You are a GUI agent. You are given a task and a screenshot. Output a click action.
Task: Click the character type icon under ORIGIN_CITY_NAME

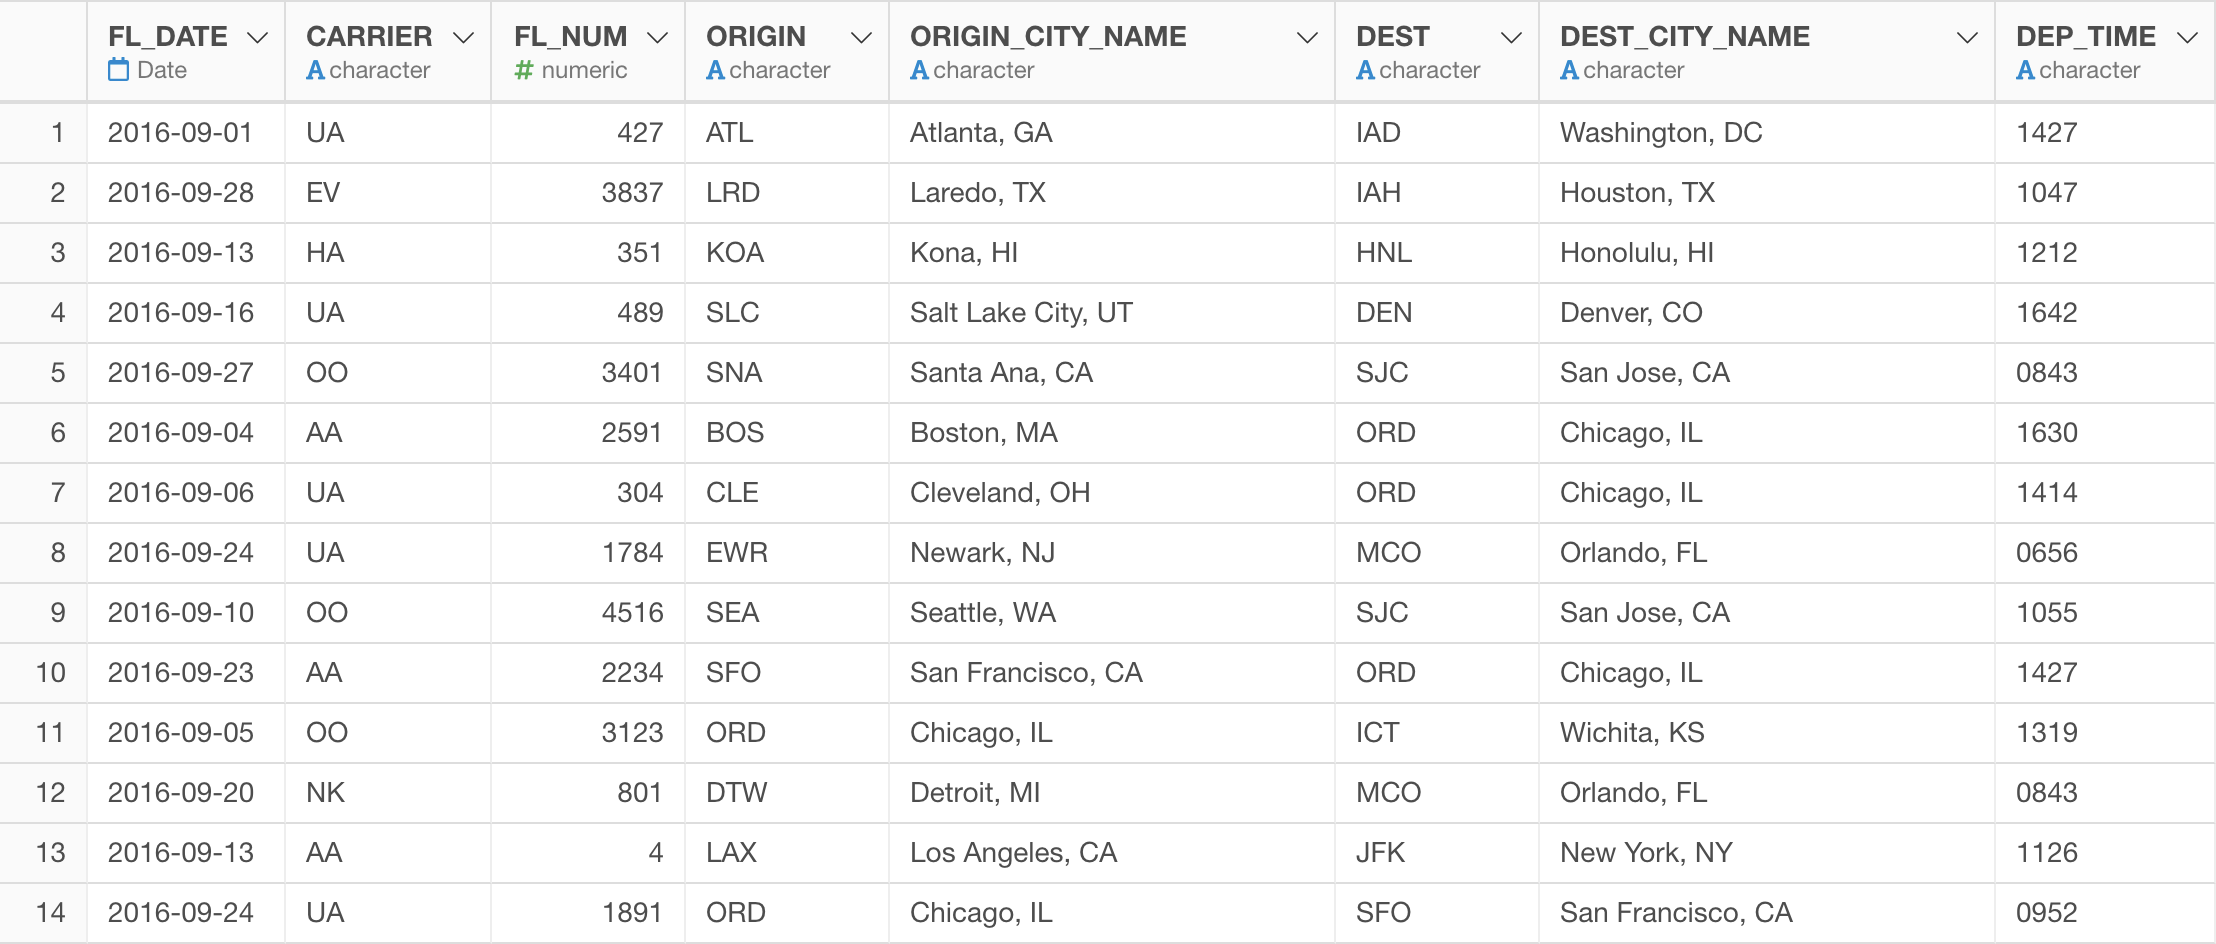tap(919, 70)
